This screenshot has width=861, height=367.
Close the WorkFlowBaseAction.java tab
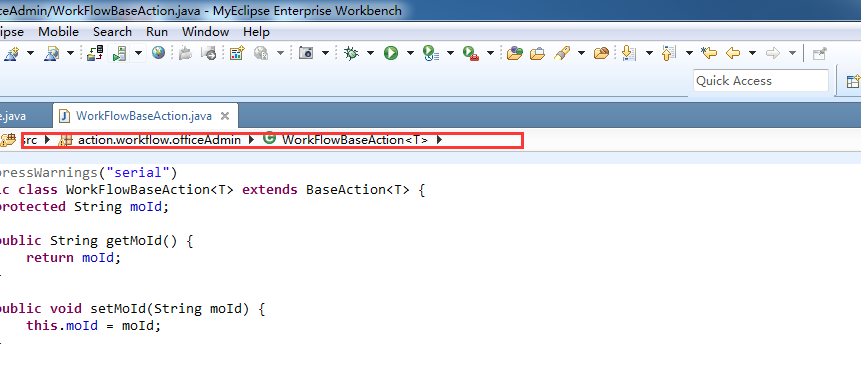coord(224,116)
